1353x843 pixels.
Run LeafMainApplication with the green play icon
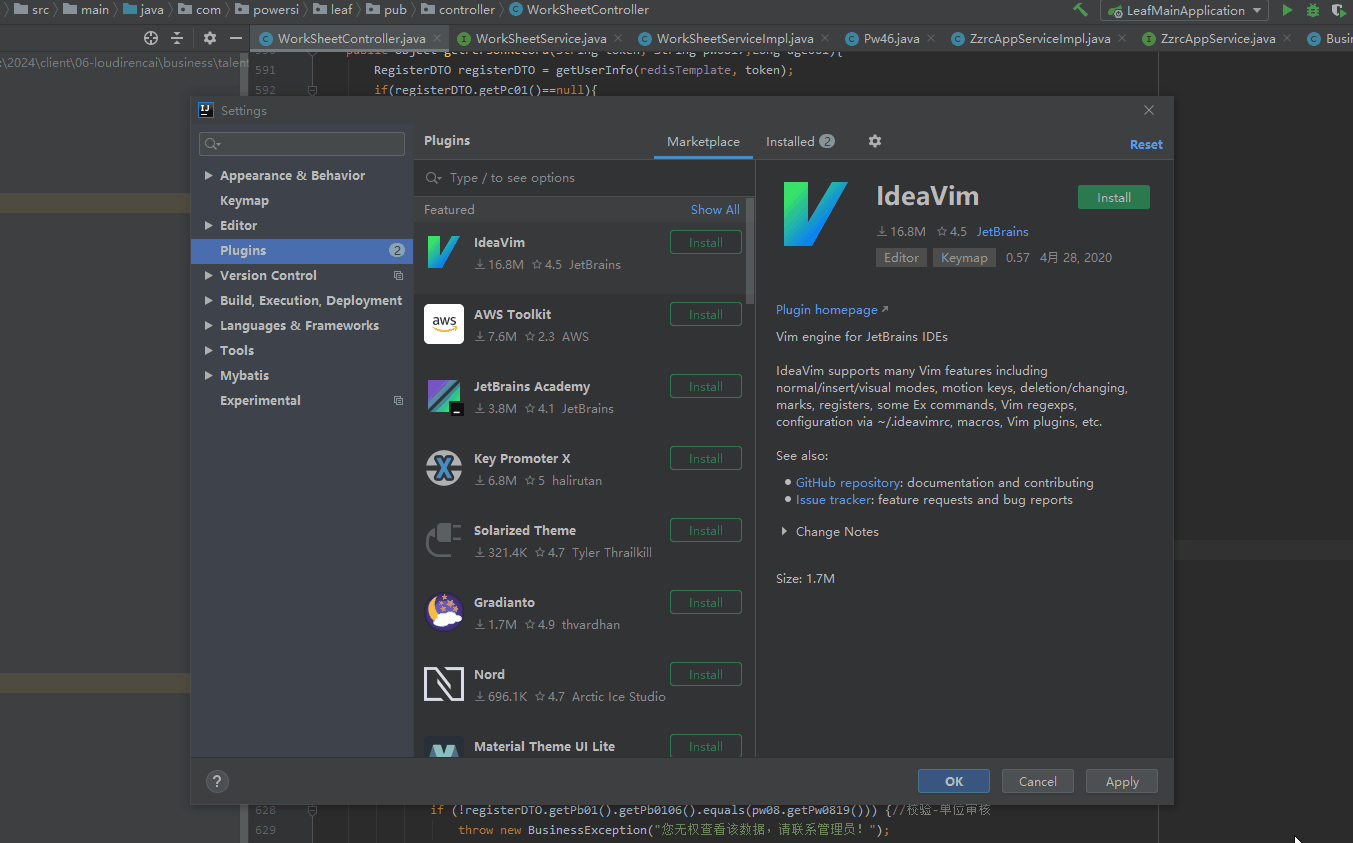(1287, 10)
